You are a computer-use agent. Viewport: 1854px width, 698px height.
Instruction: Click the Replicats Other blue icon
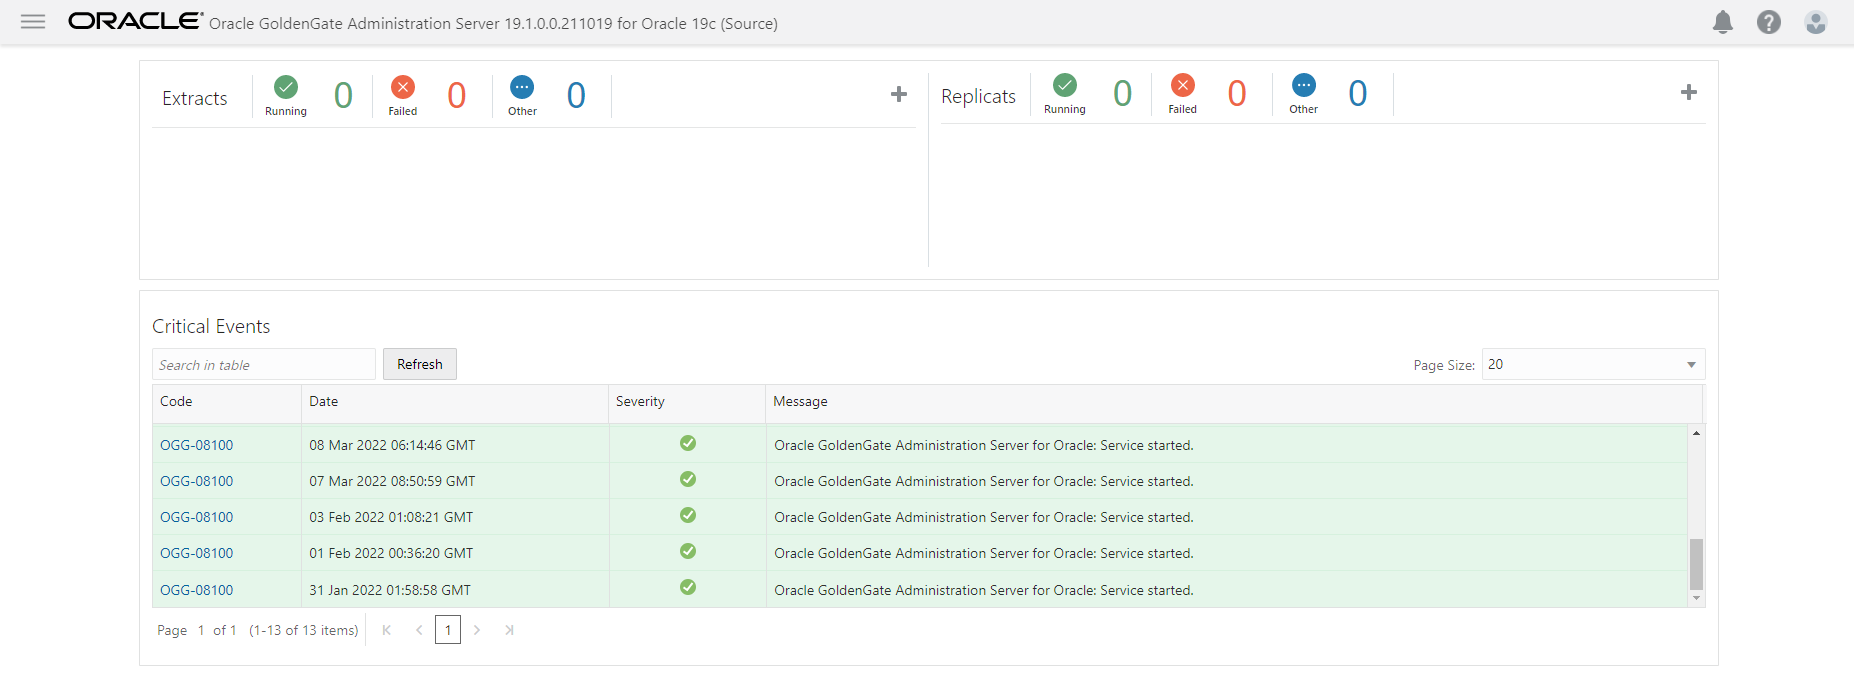point(1303,85)
